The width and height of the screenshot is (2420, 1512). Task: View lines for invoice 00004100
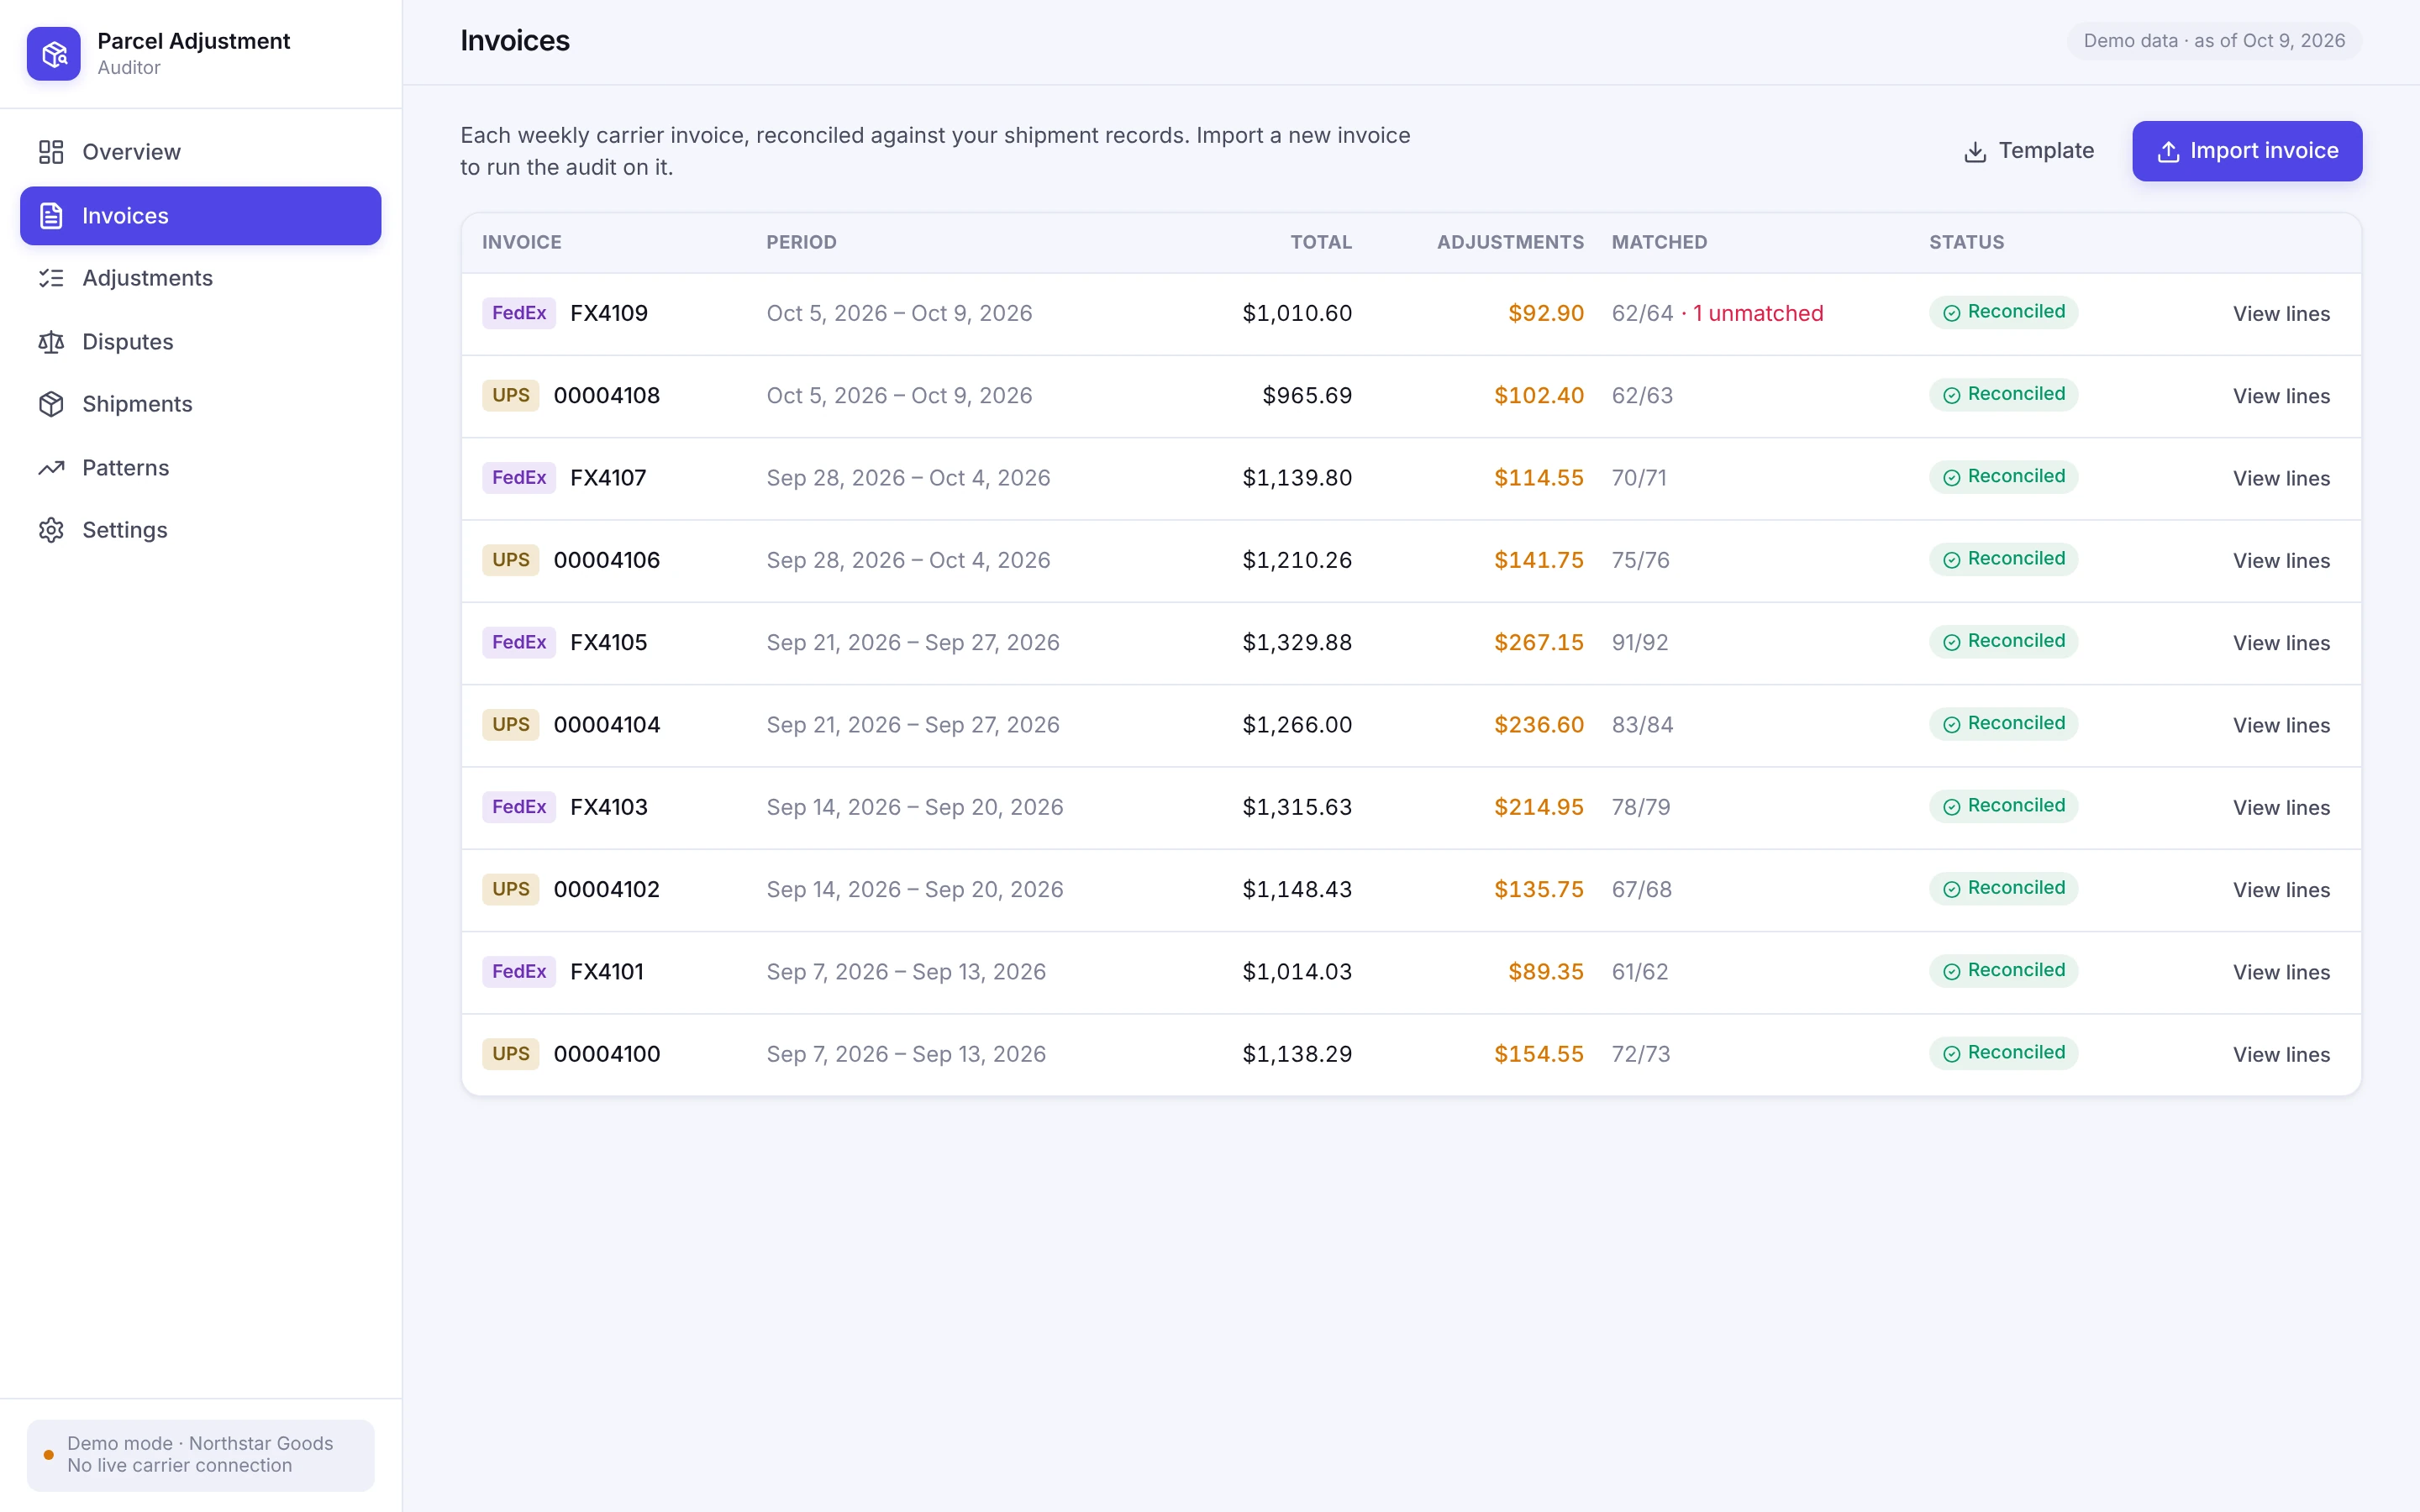click(x=2281, y=1055)
